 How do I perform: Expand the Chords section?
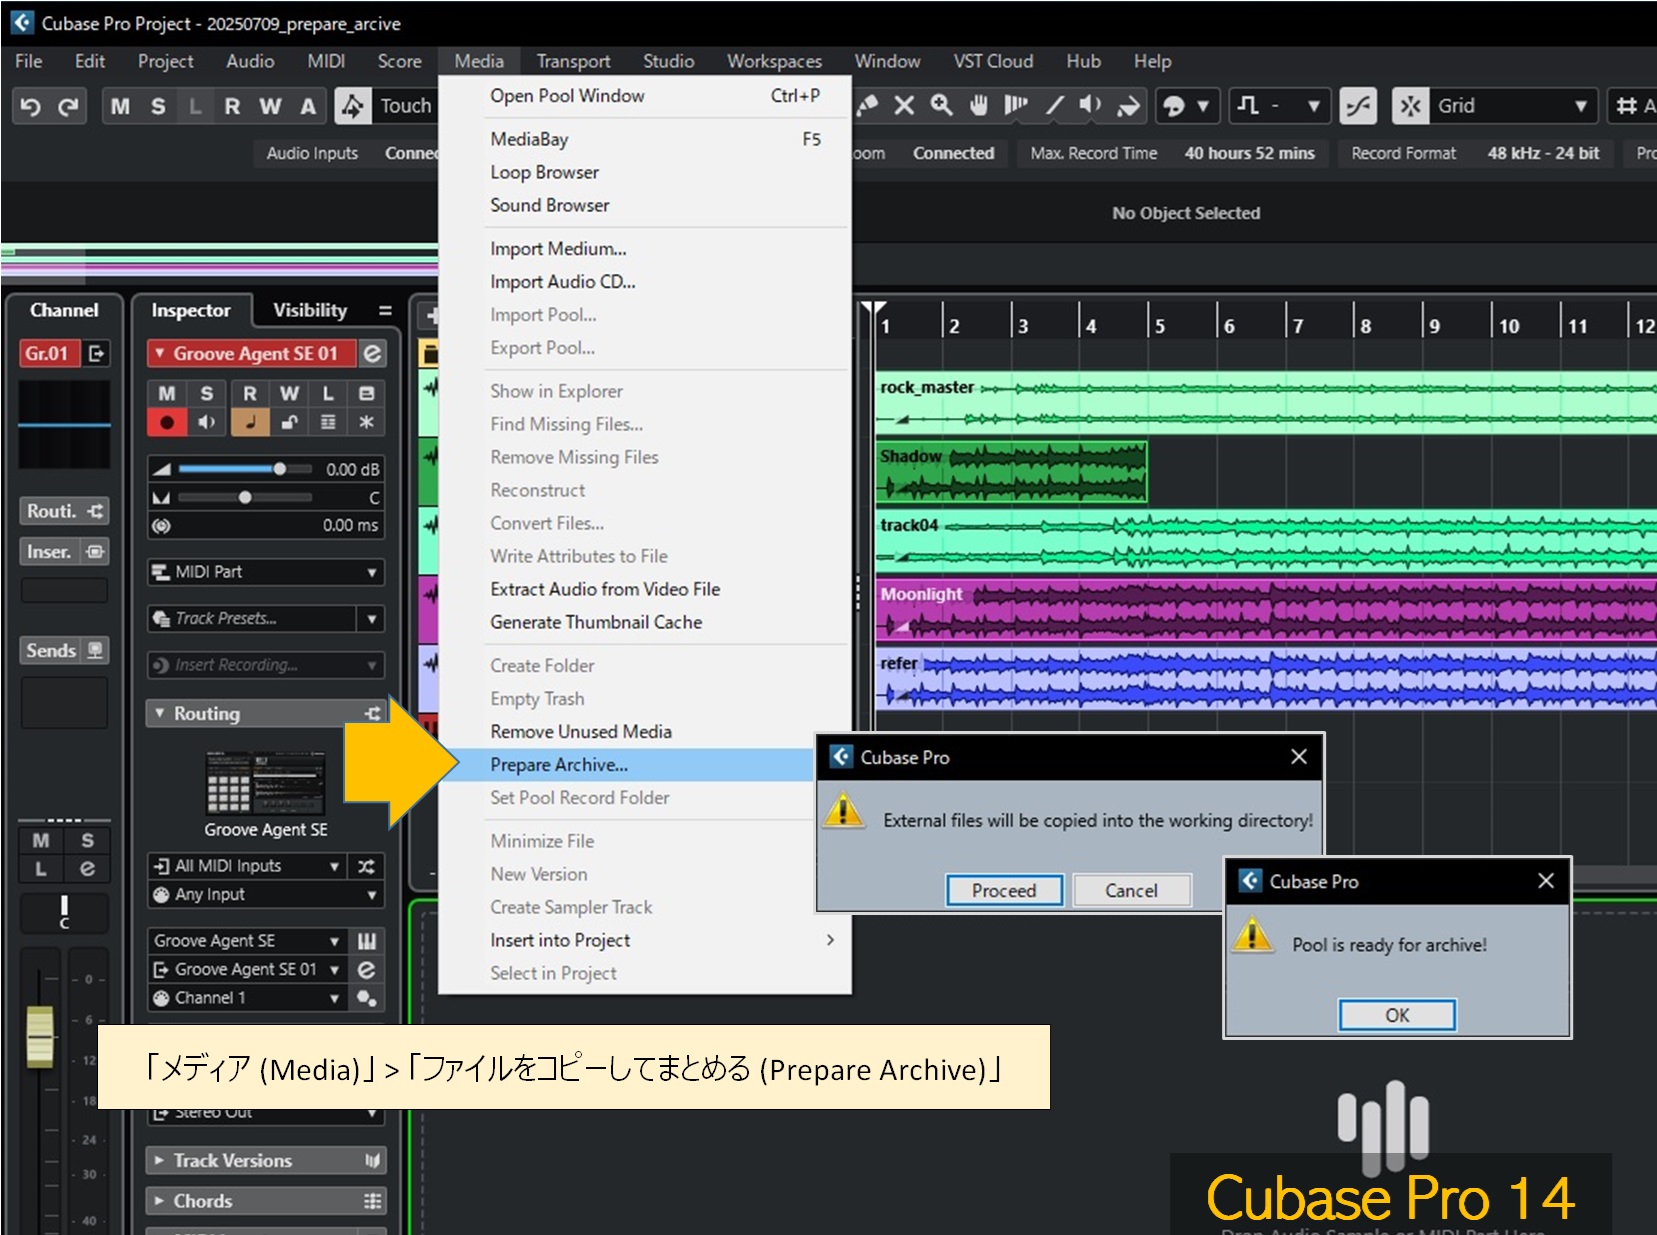pos(160,1200)
